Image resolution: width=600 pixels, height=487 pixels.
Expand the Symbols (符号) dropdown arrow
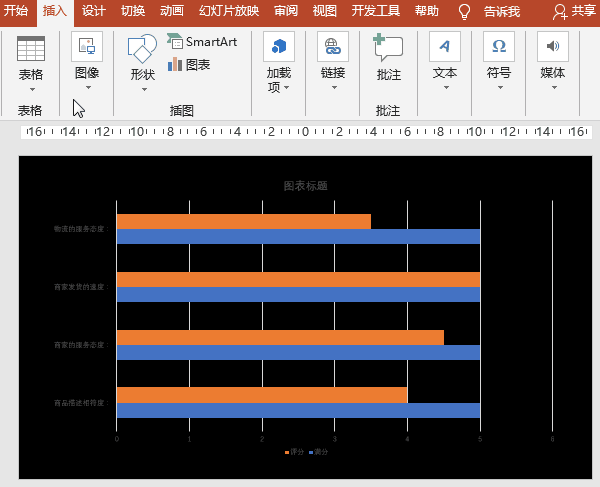coord(500,88)
